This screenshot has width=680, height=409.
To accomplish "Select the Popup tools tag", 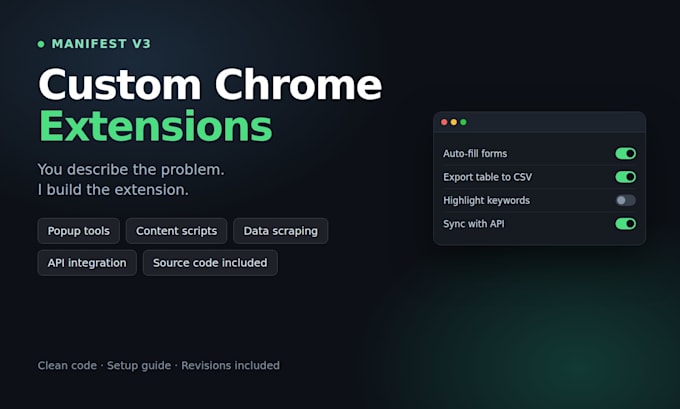I will (78, 231).
